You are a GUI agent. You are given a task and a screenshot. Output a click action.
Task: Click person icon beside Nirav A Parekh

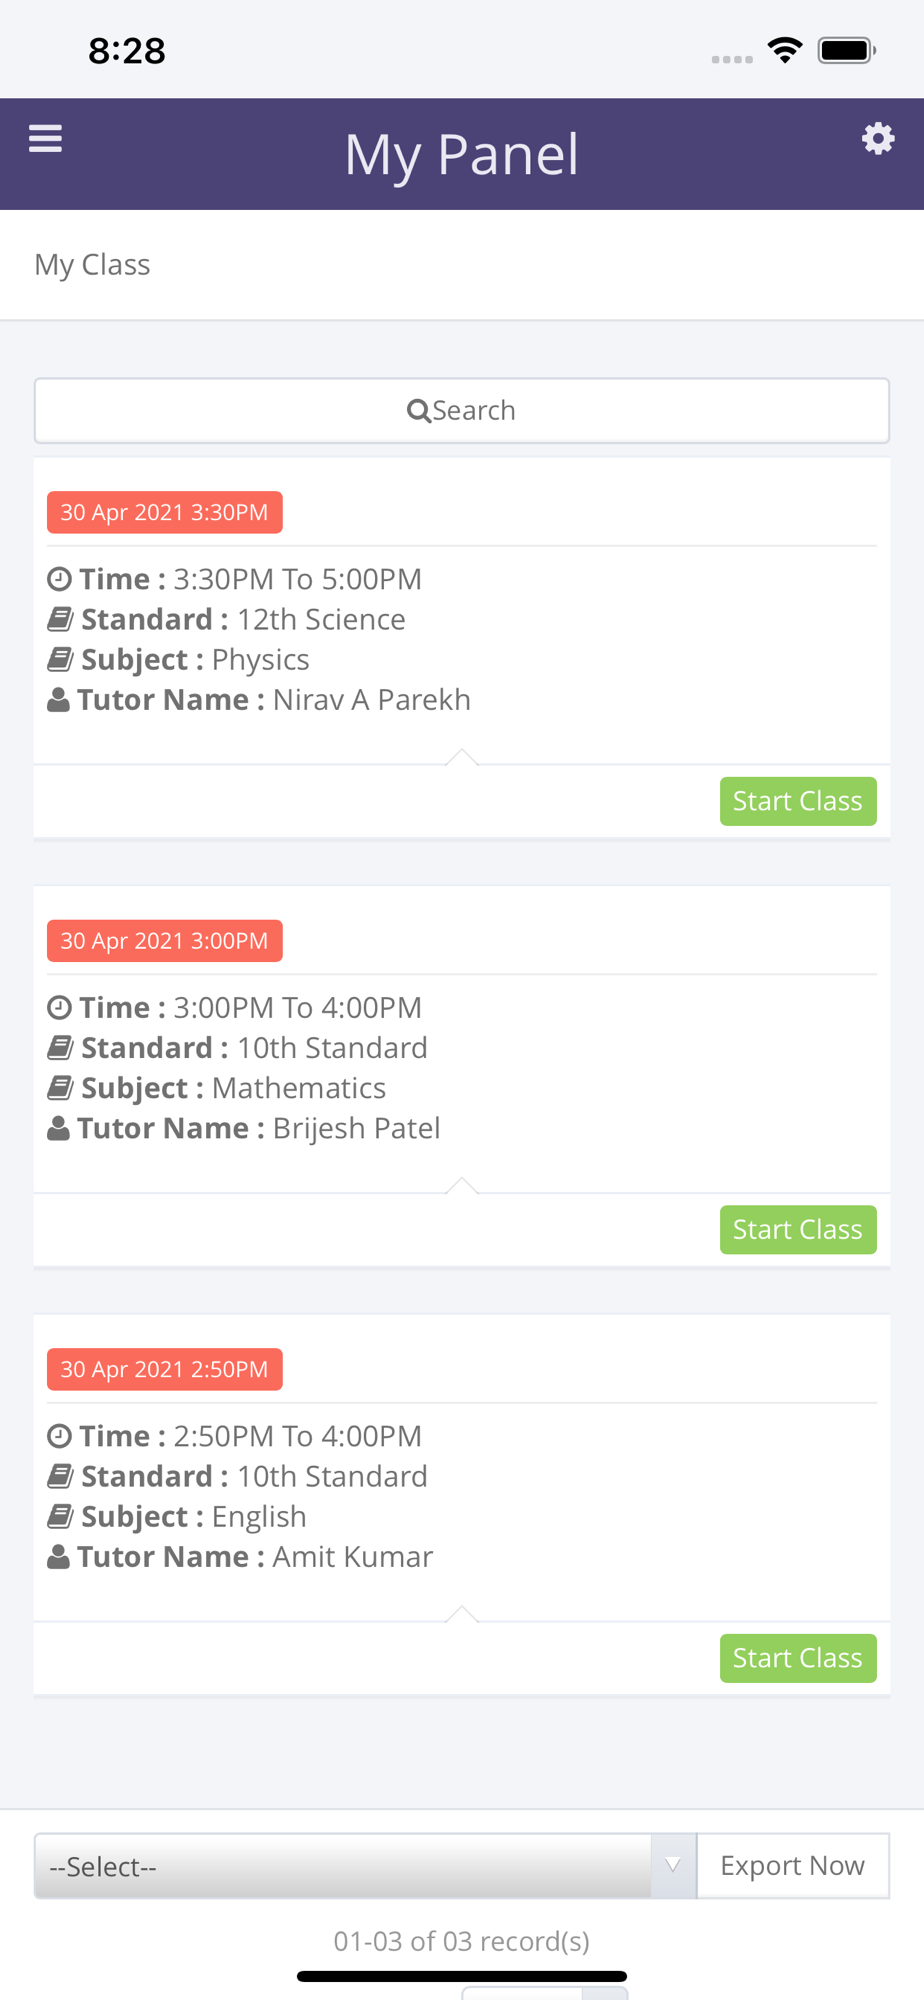tap(59, 700)
